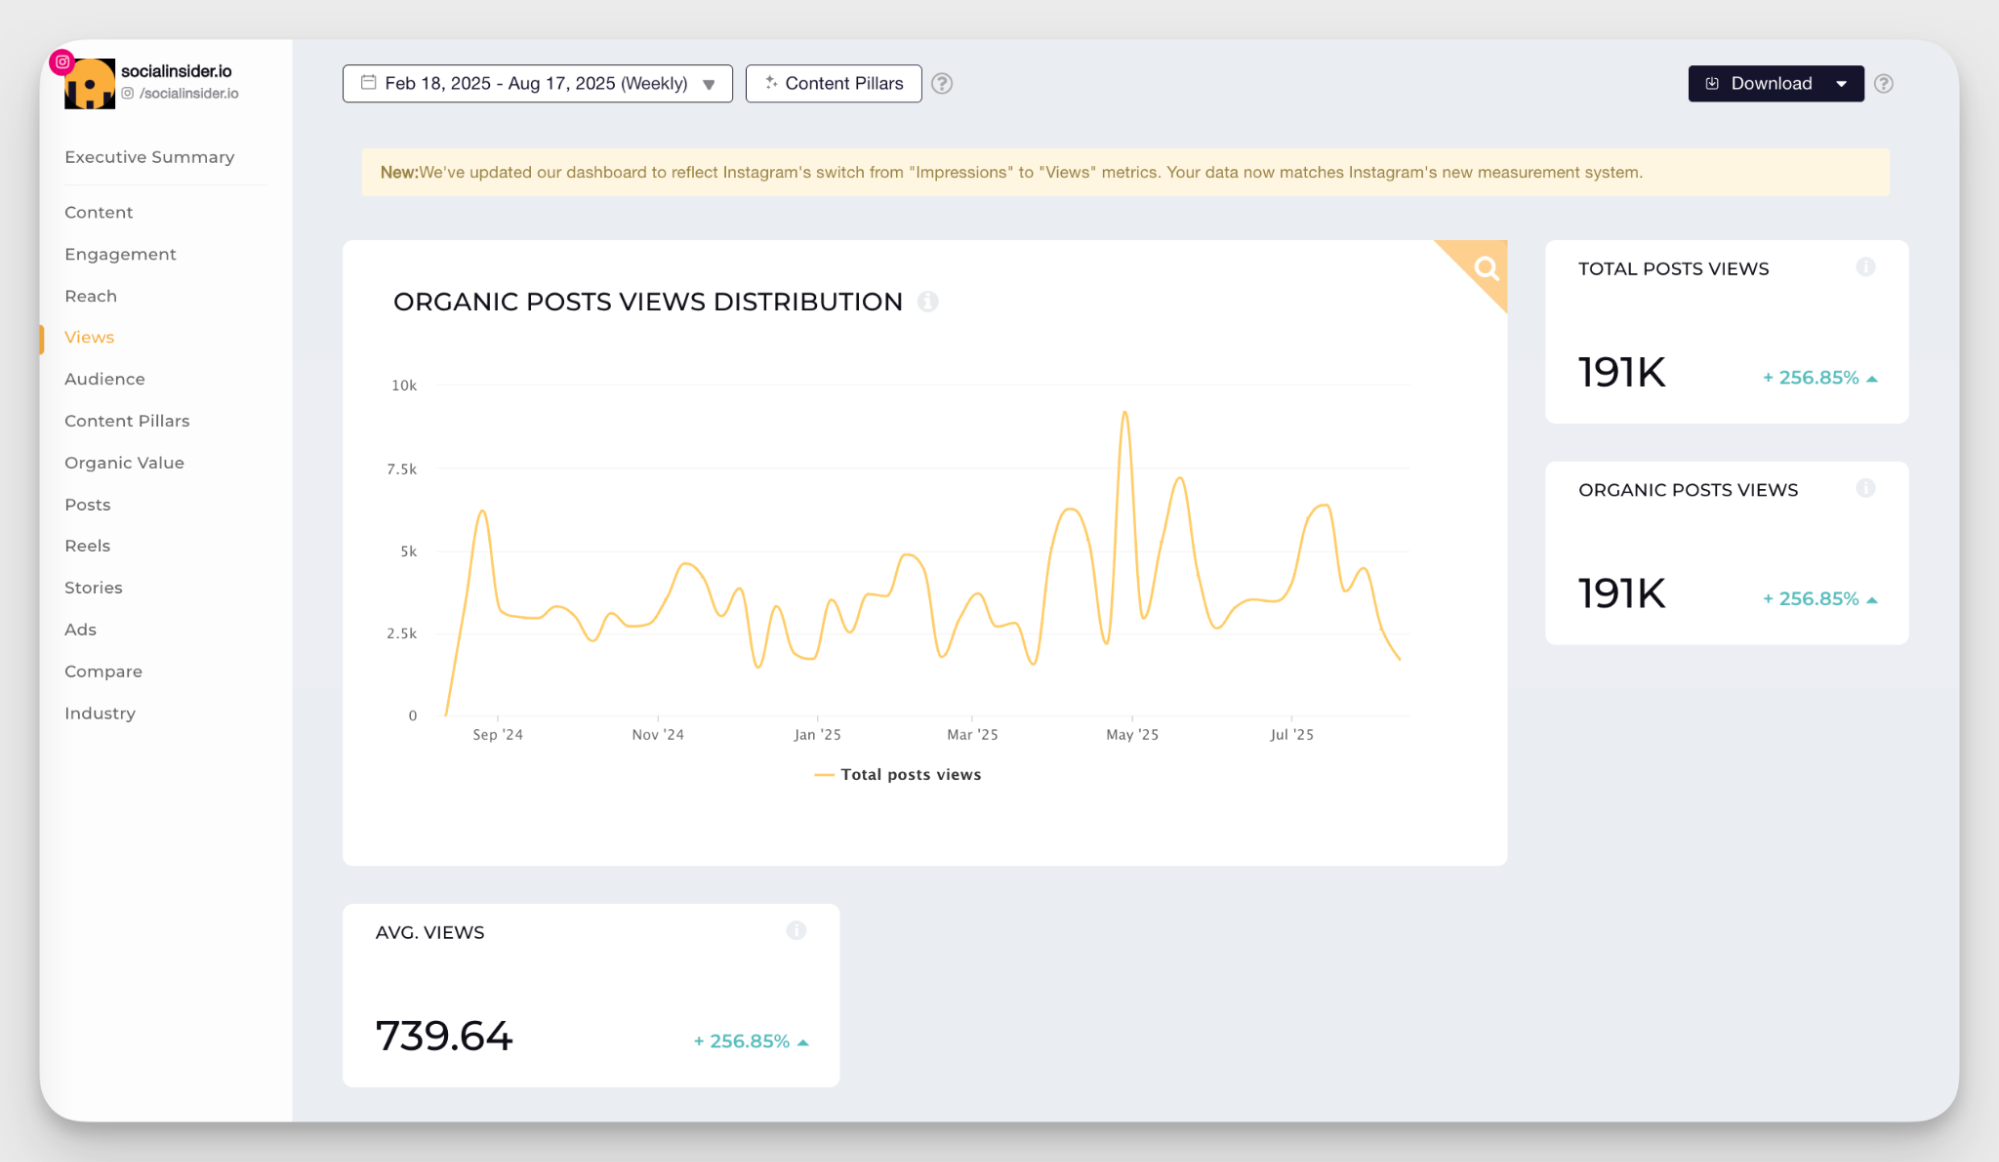Click the Content Pillars filter button
Viewport: 1999px width, 1162px height.
[833, 83]
